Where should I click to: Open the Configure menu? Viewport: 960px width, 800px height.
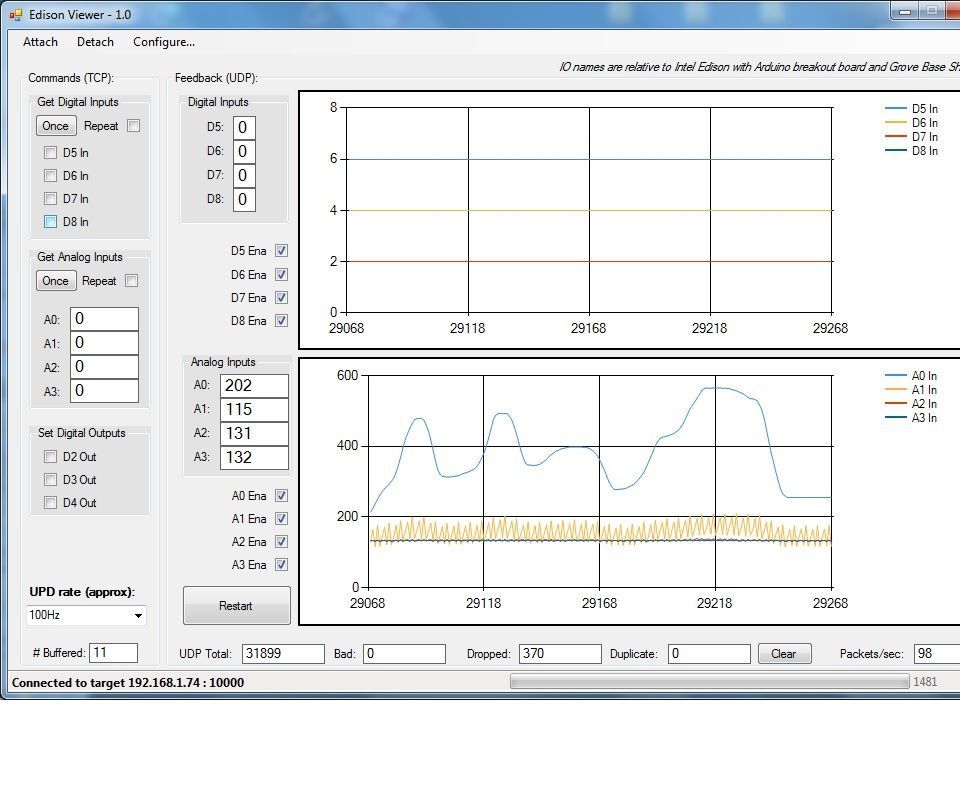(163, 42)
